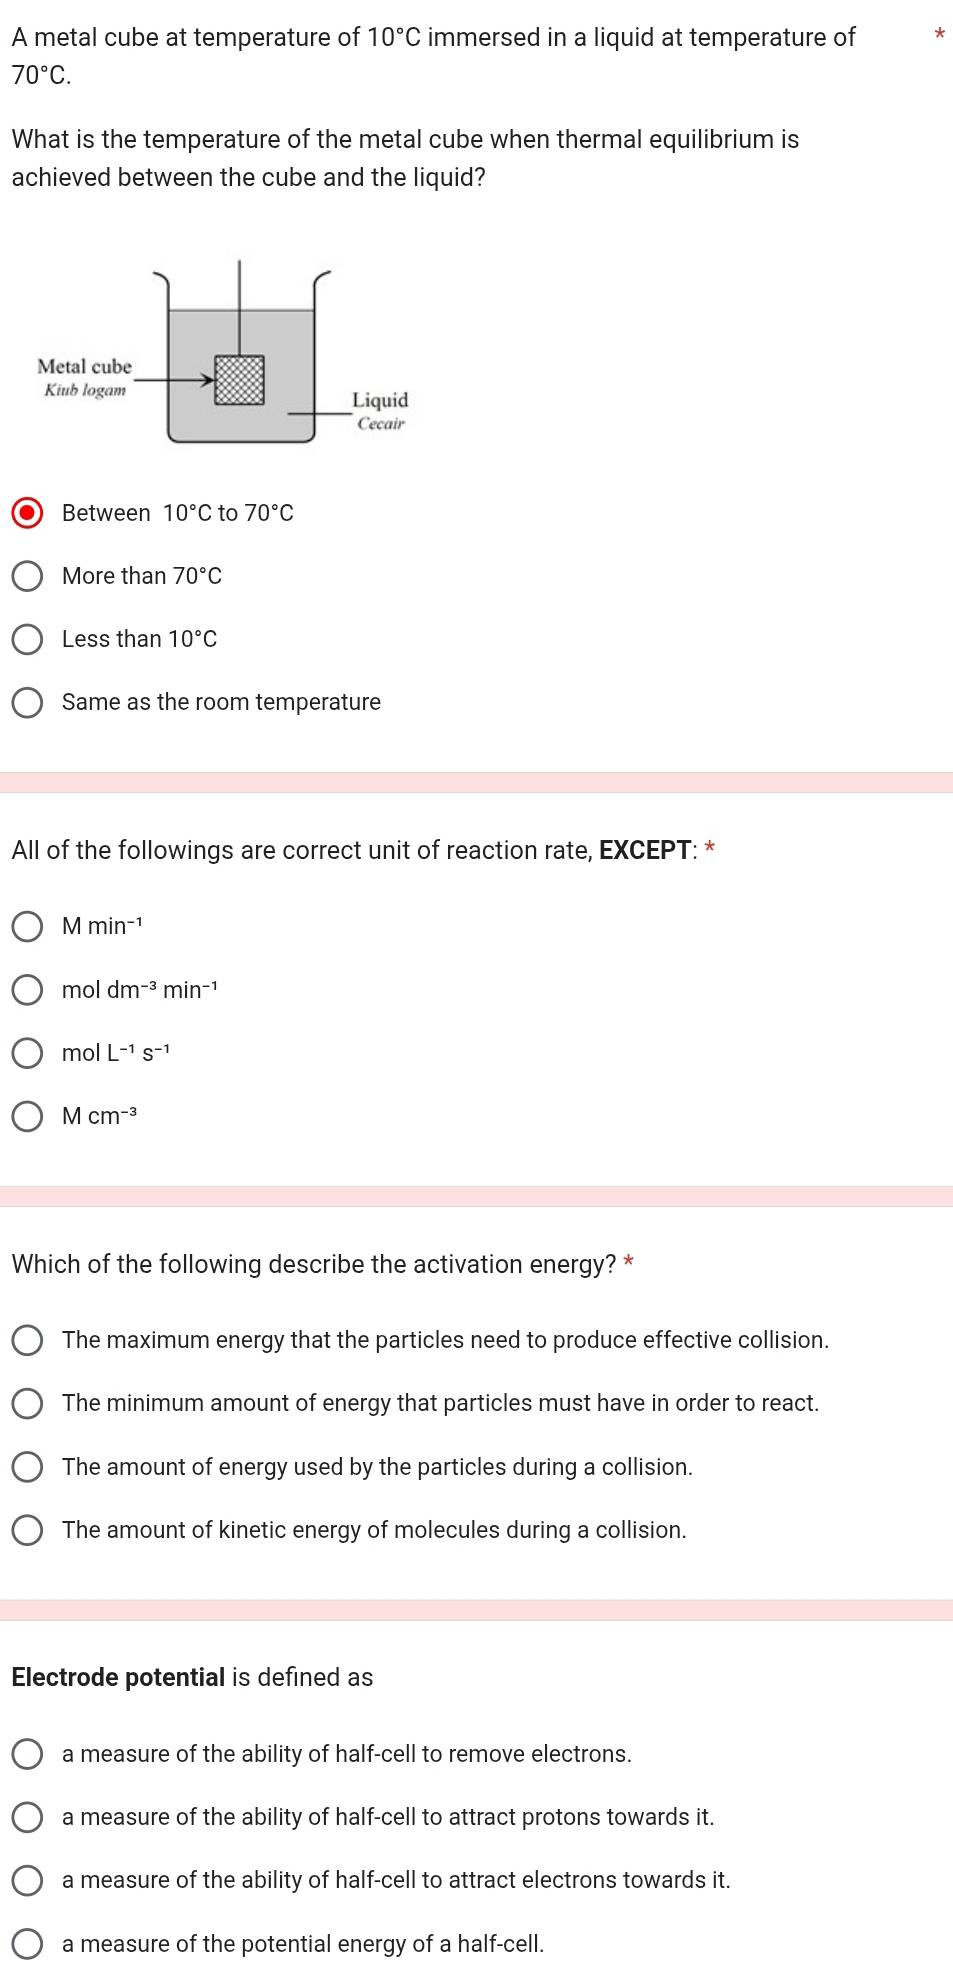Choose "More than 70°C" answer

tap(28, 575)
